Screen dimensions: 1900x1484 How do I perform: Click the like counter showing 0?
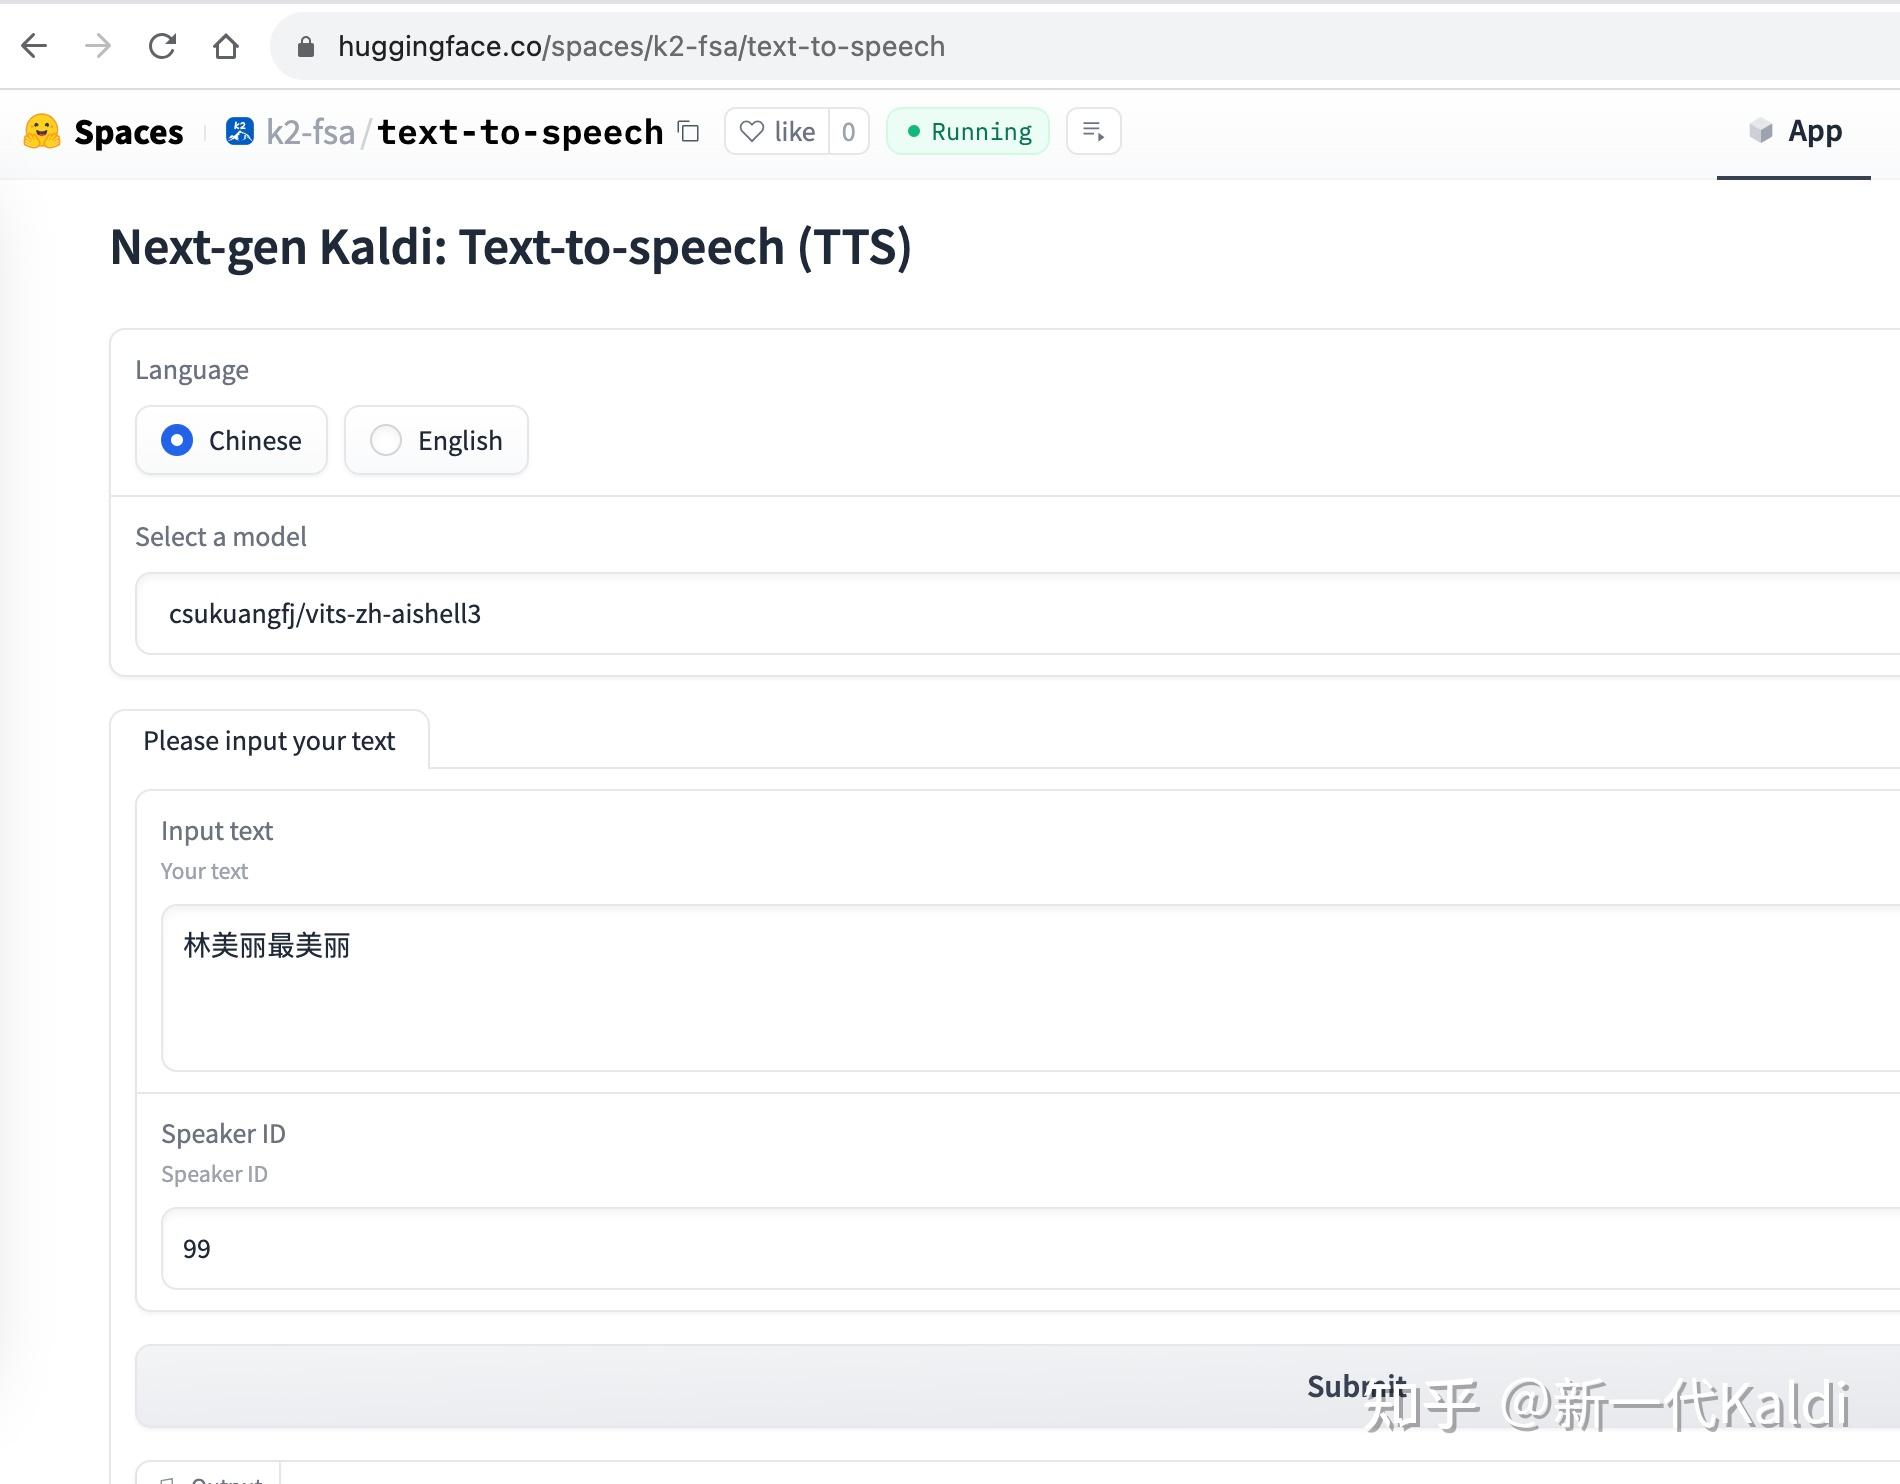tap(847, 131)
